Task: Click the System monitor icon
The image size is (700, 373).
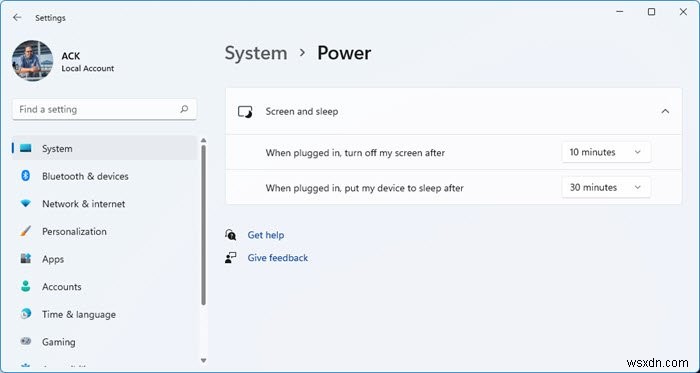Action: 26,148
